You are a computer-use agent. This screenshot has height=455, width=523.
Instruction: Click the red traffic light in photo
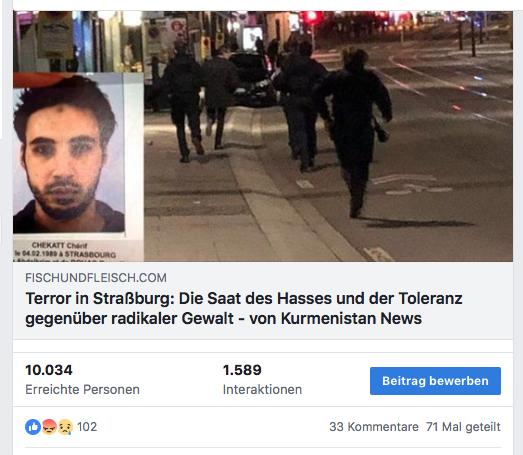(x=312, y=16)
